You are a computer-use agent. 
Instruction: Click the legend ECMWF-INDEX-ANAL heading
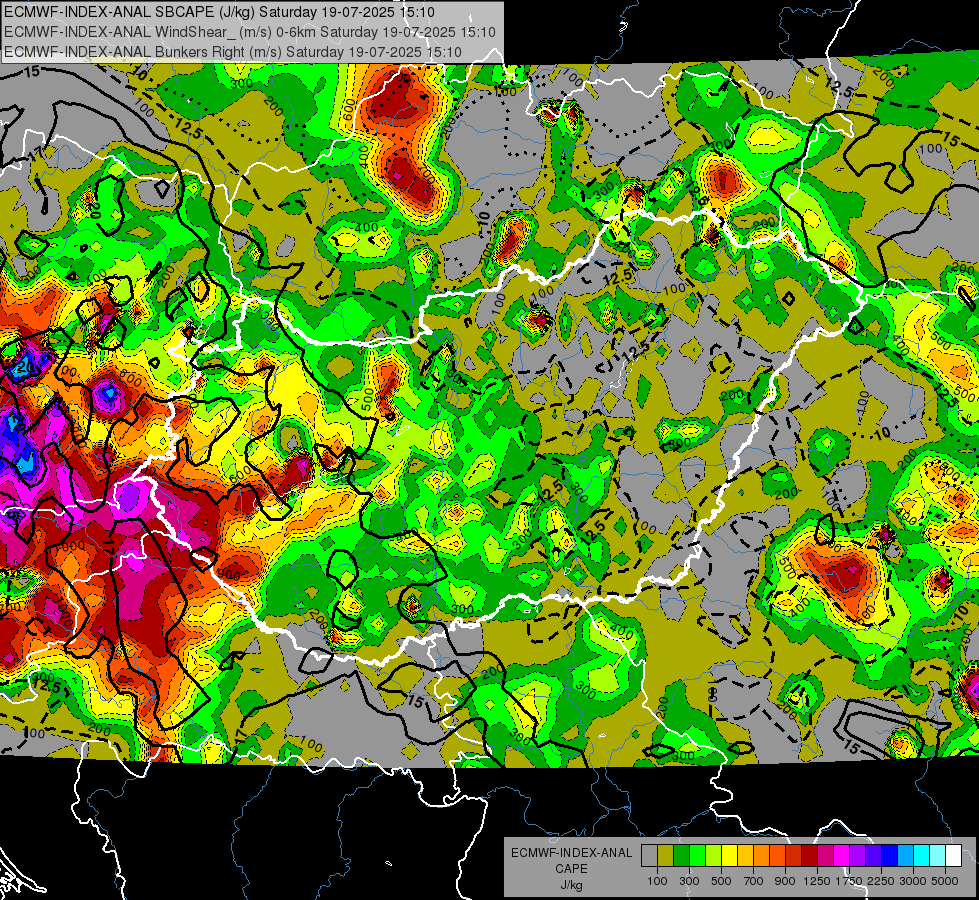point(571,853)
